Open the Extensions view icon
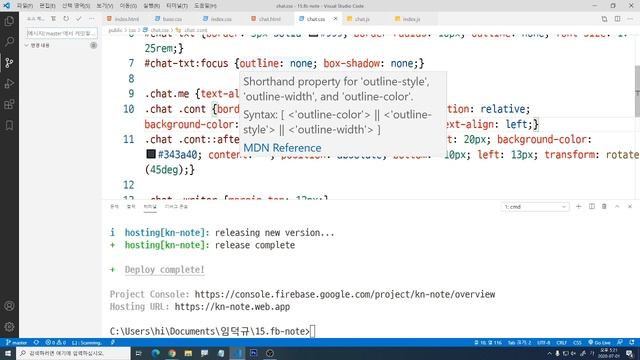 (9, 104)
